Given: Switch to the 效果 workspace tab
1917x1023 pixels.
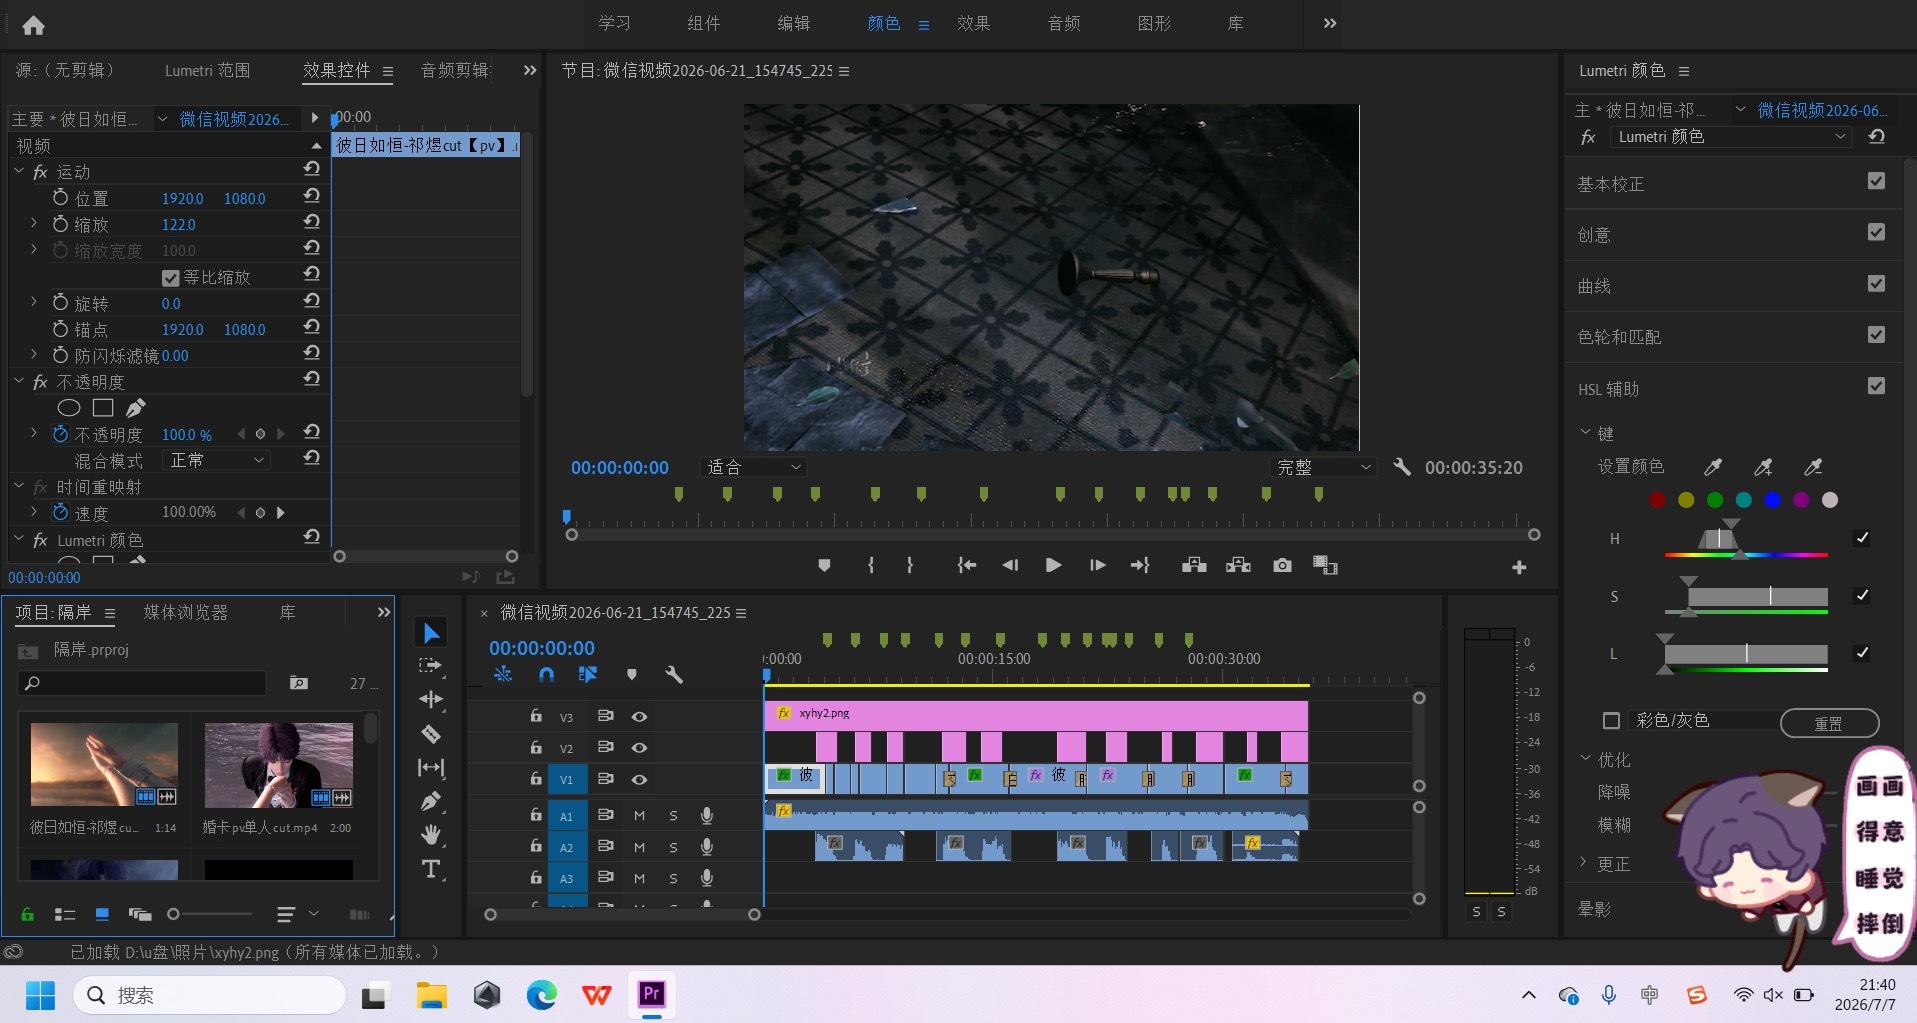Looking at the screenshot, I should click(x=973, y=23).
